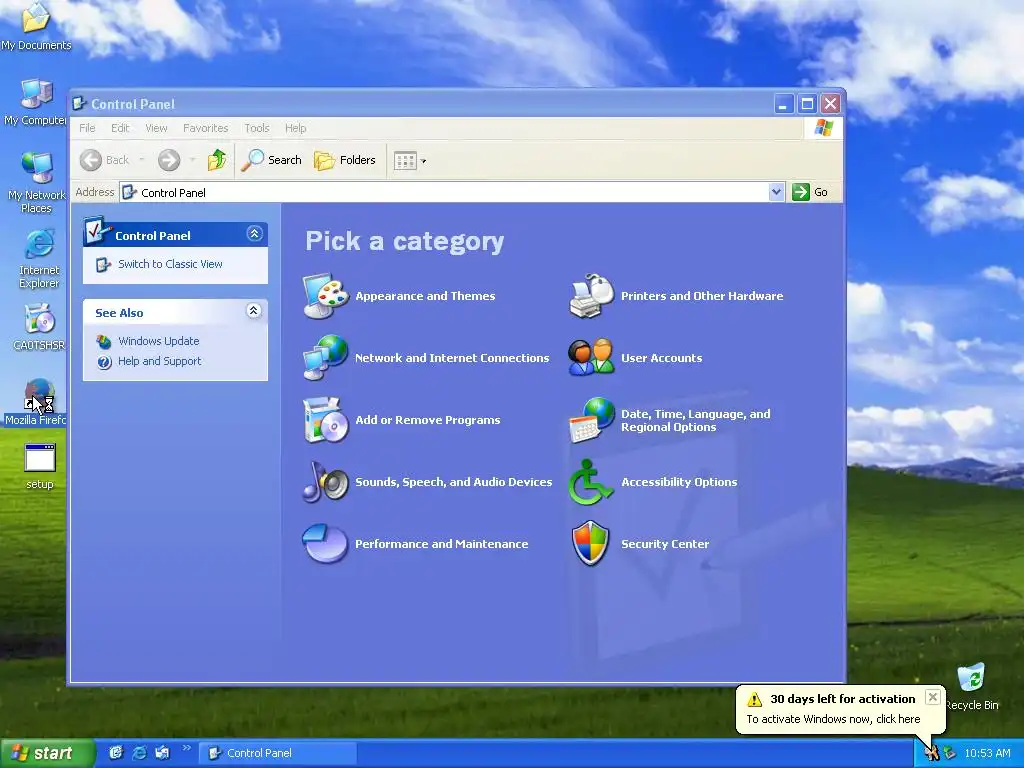Open Printers and Other Hardware icon

[x=592, y=296]
